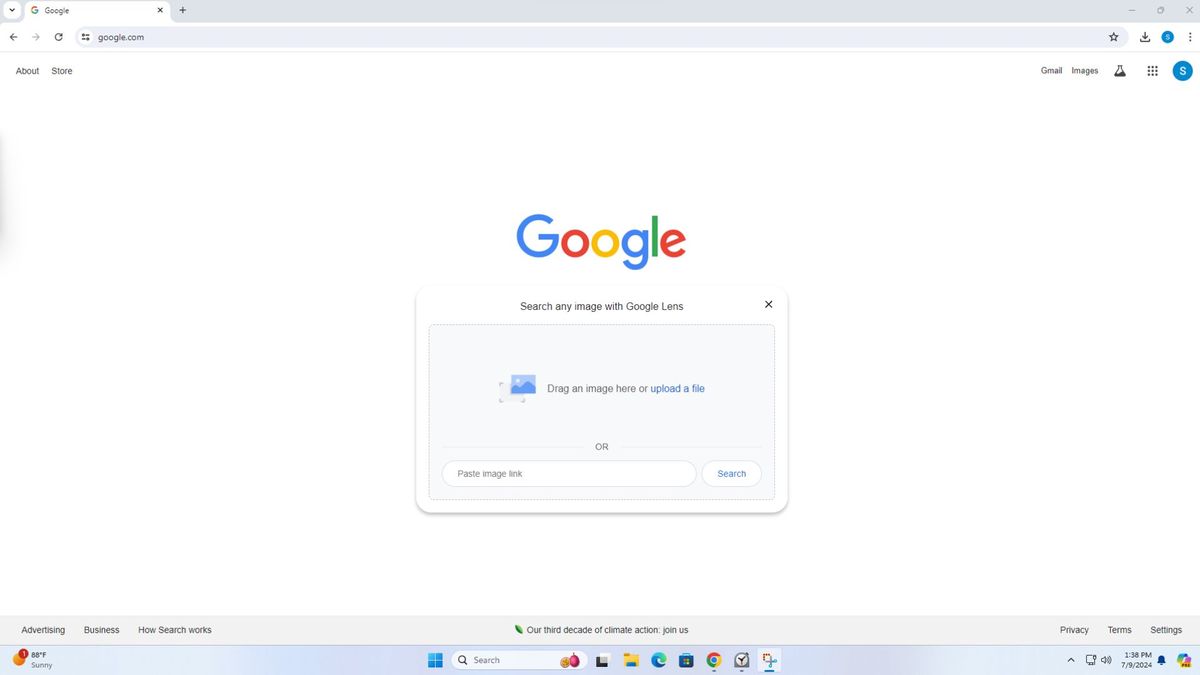Bookmark this page with the star icon
Image resolution: width=1200 pixels, height=675 pixels.
[1113, 36]
